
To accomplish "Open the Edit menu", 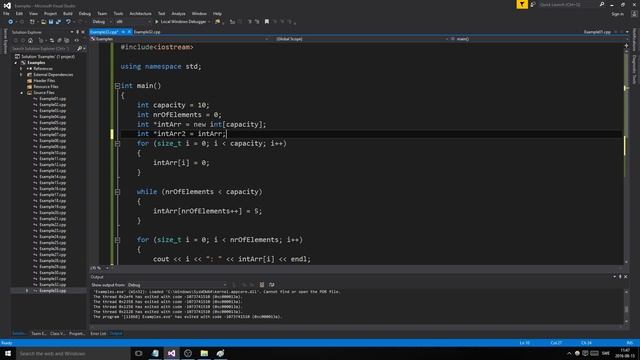I will point(19,13).
